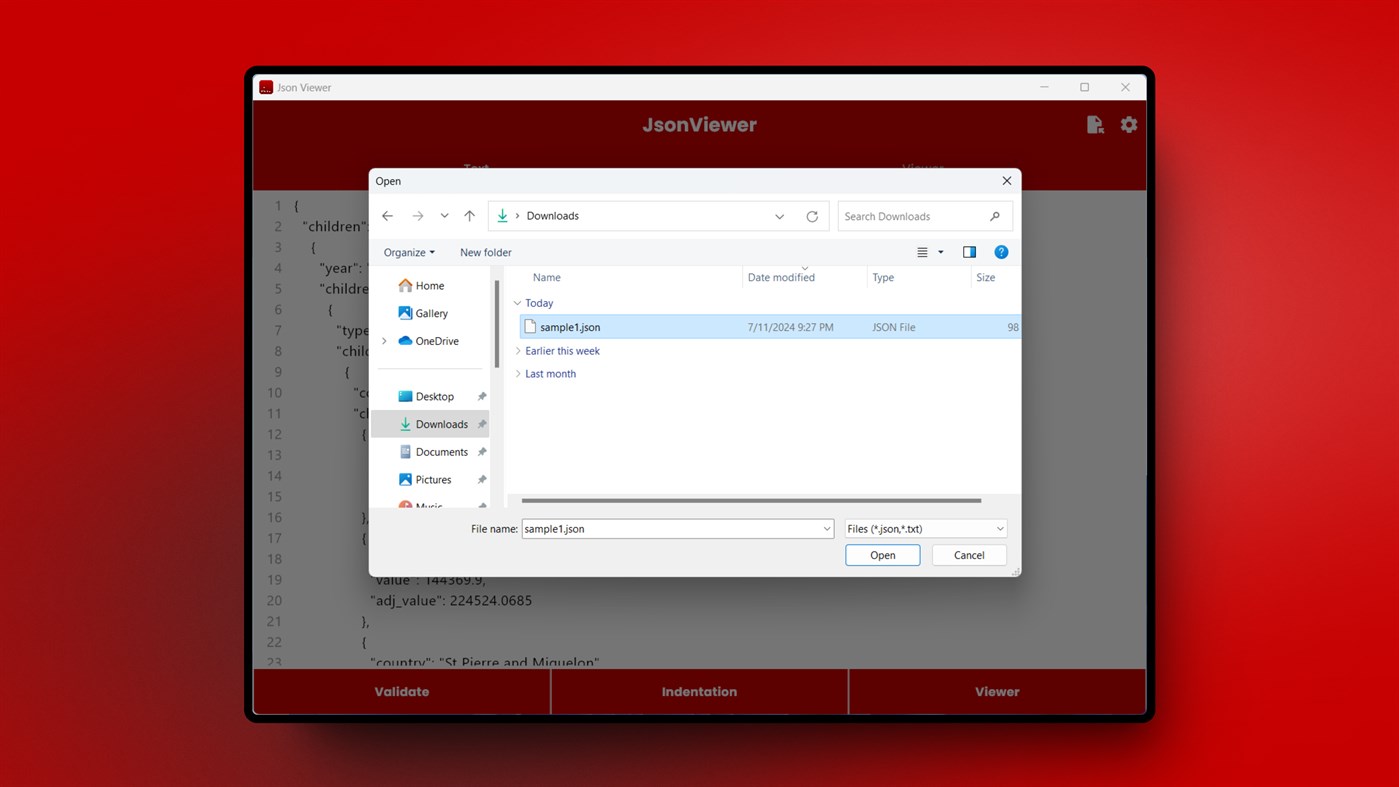1399x787 pixels.
Task: Open Desktop in quick access
Action: click(435, 396)
